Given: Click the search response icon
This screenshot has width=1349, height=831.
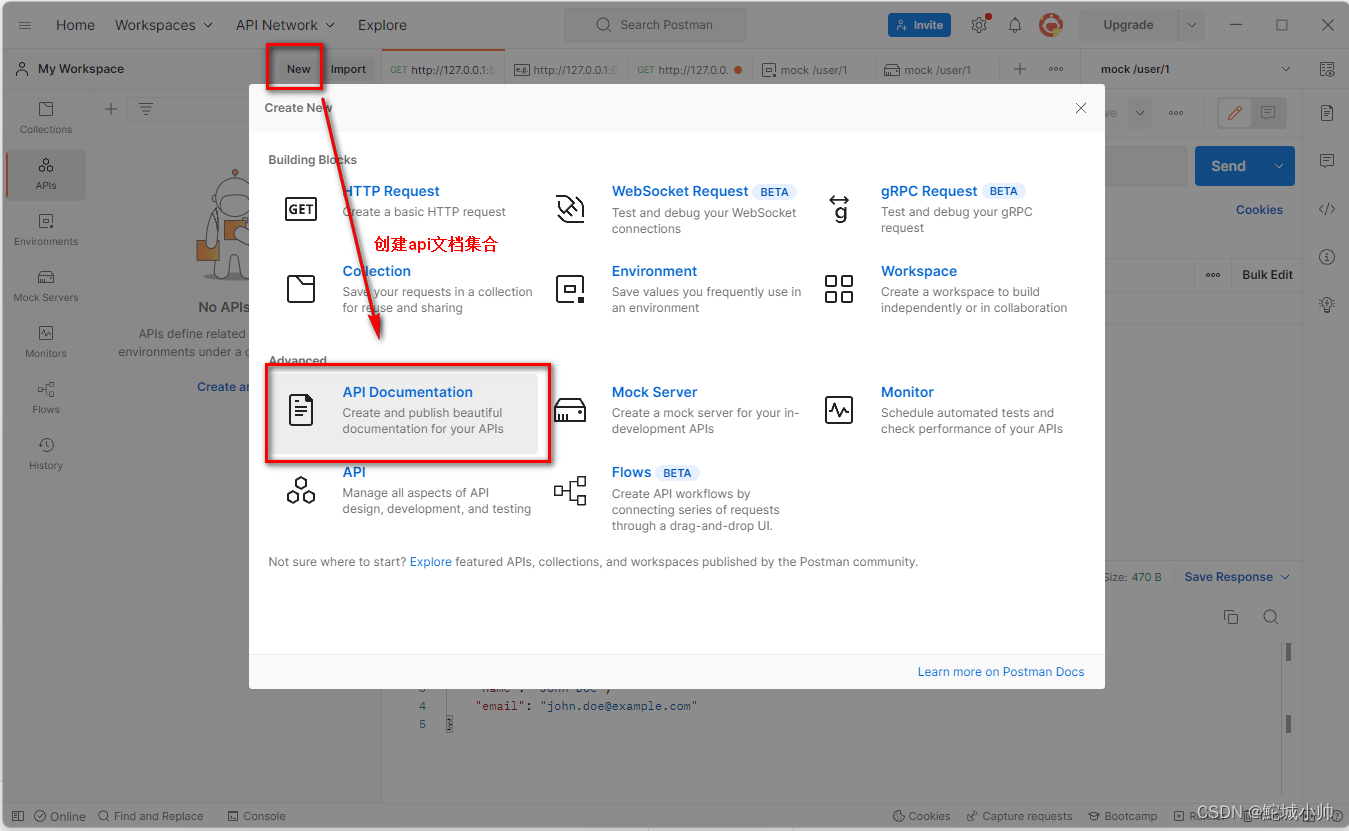Looking at the screenshot, I should 1270,617.
